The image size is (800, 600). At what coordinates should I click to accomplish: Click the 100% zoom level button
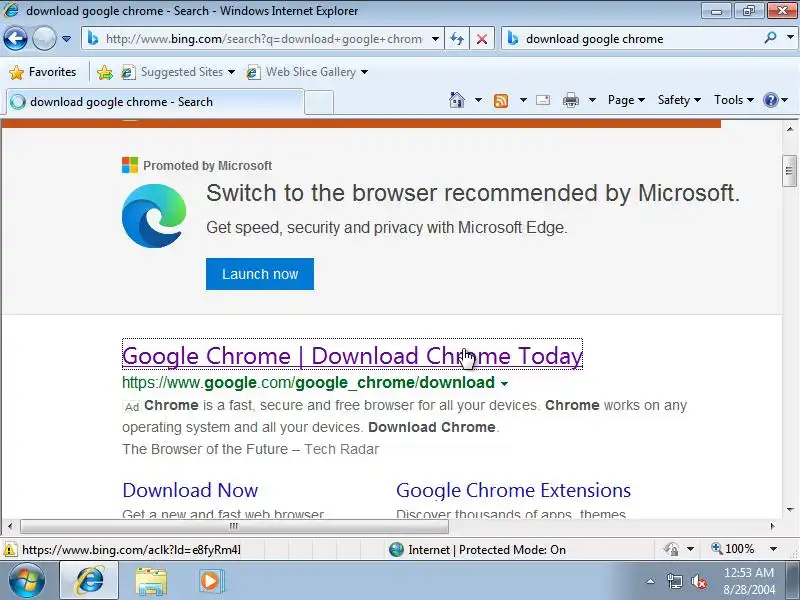(x=733, y=549)
